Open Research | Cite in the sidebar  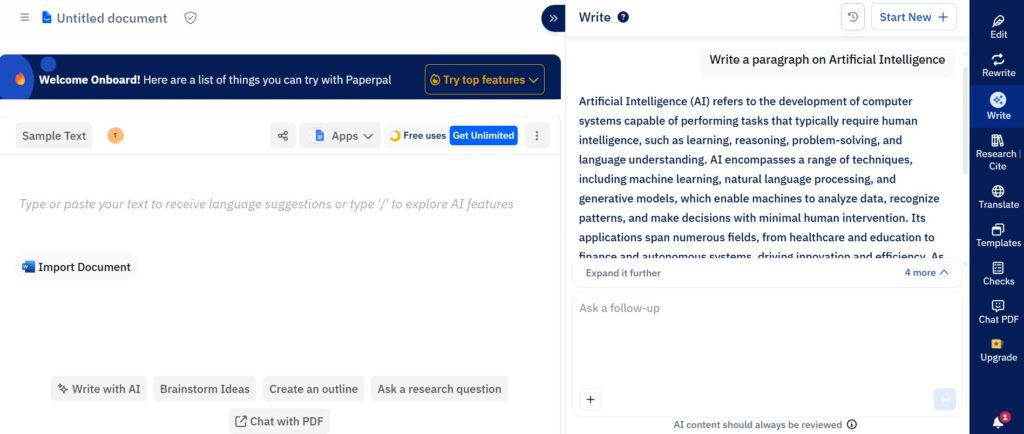click(x=998, y=152)
